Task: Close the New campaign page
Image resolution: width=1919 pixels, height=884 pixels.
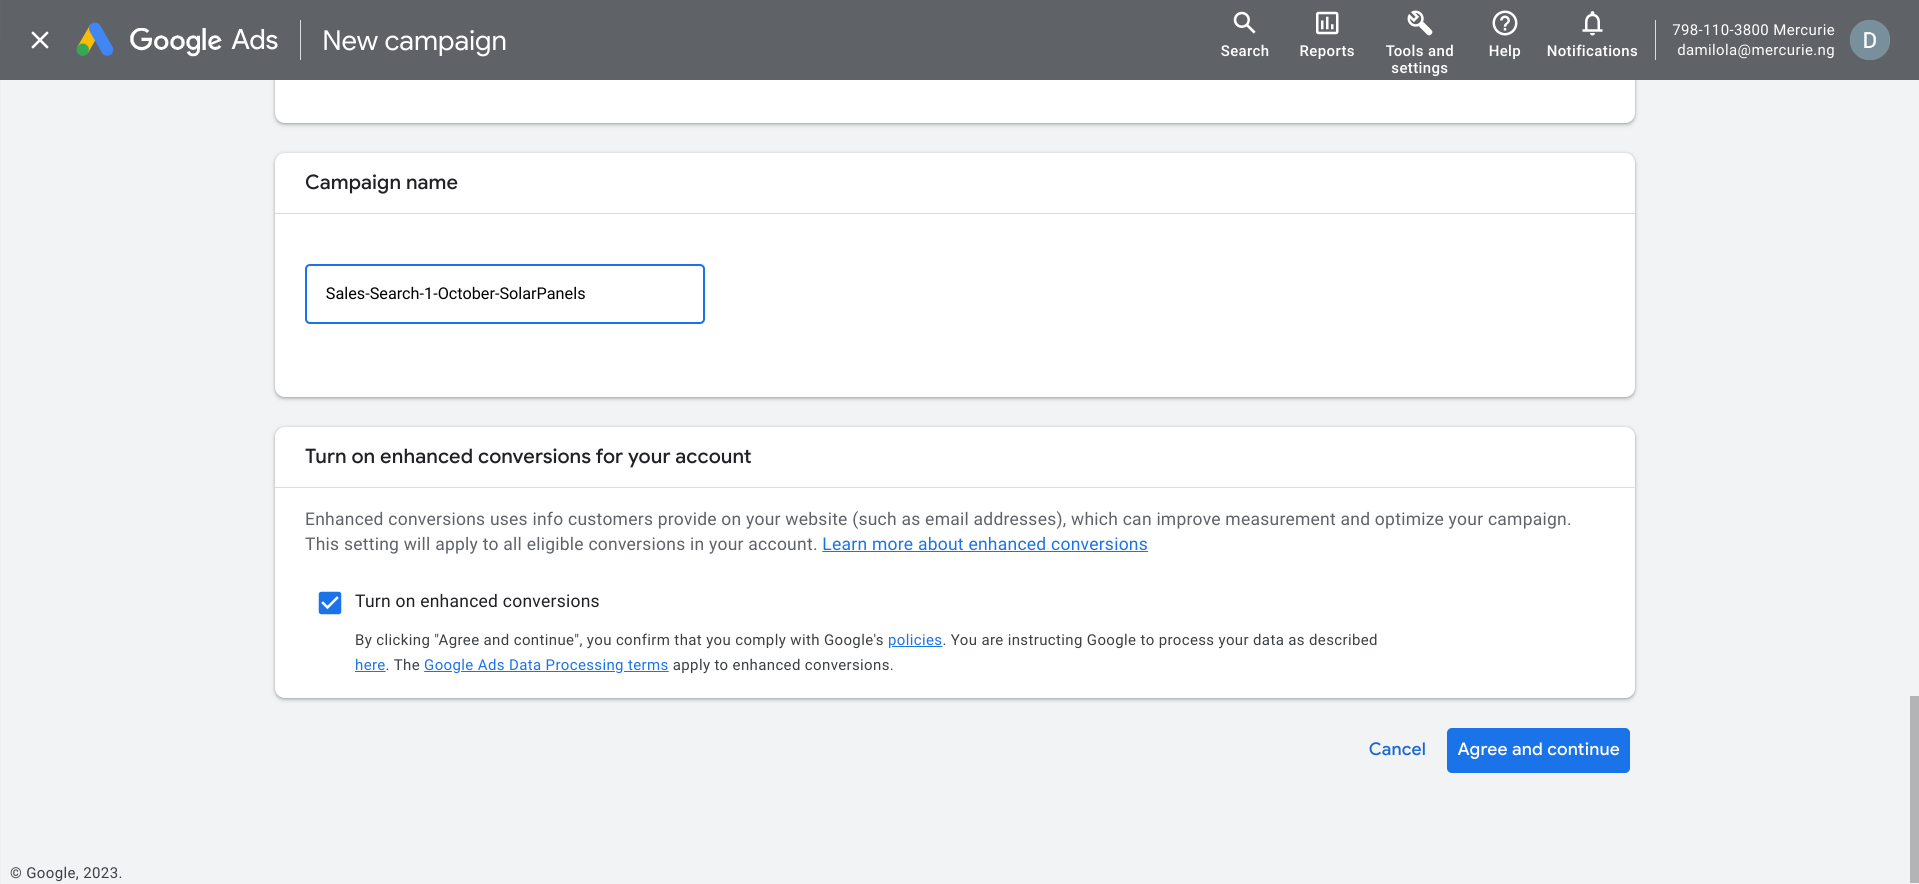Action: point(40,40)
